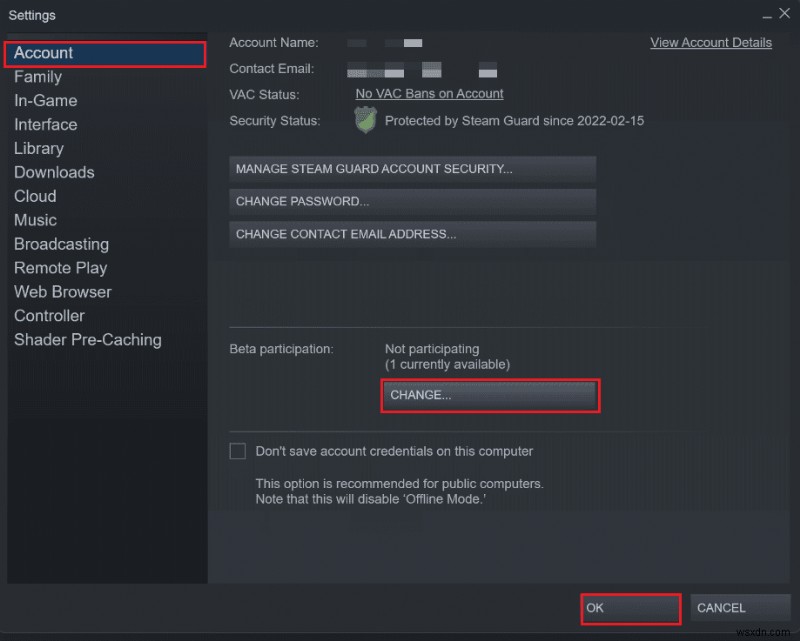This screenshot has height=641, width=800.
Task: Close the Settings window
Action: 784,13
